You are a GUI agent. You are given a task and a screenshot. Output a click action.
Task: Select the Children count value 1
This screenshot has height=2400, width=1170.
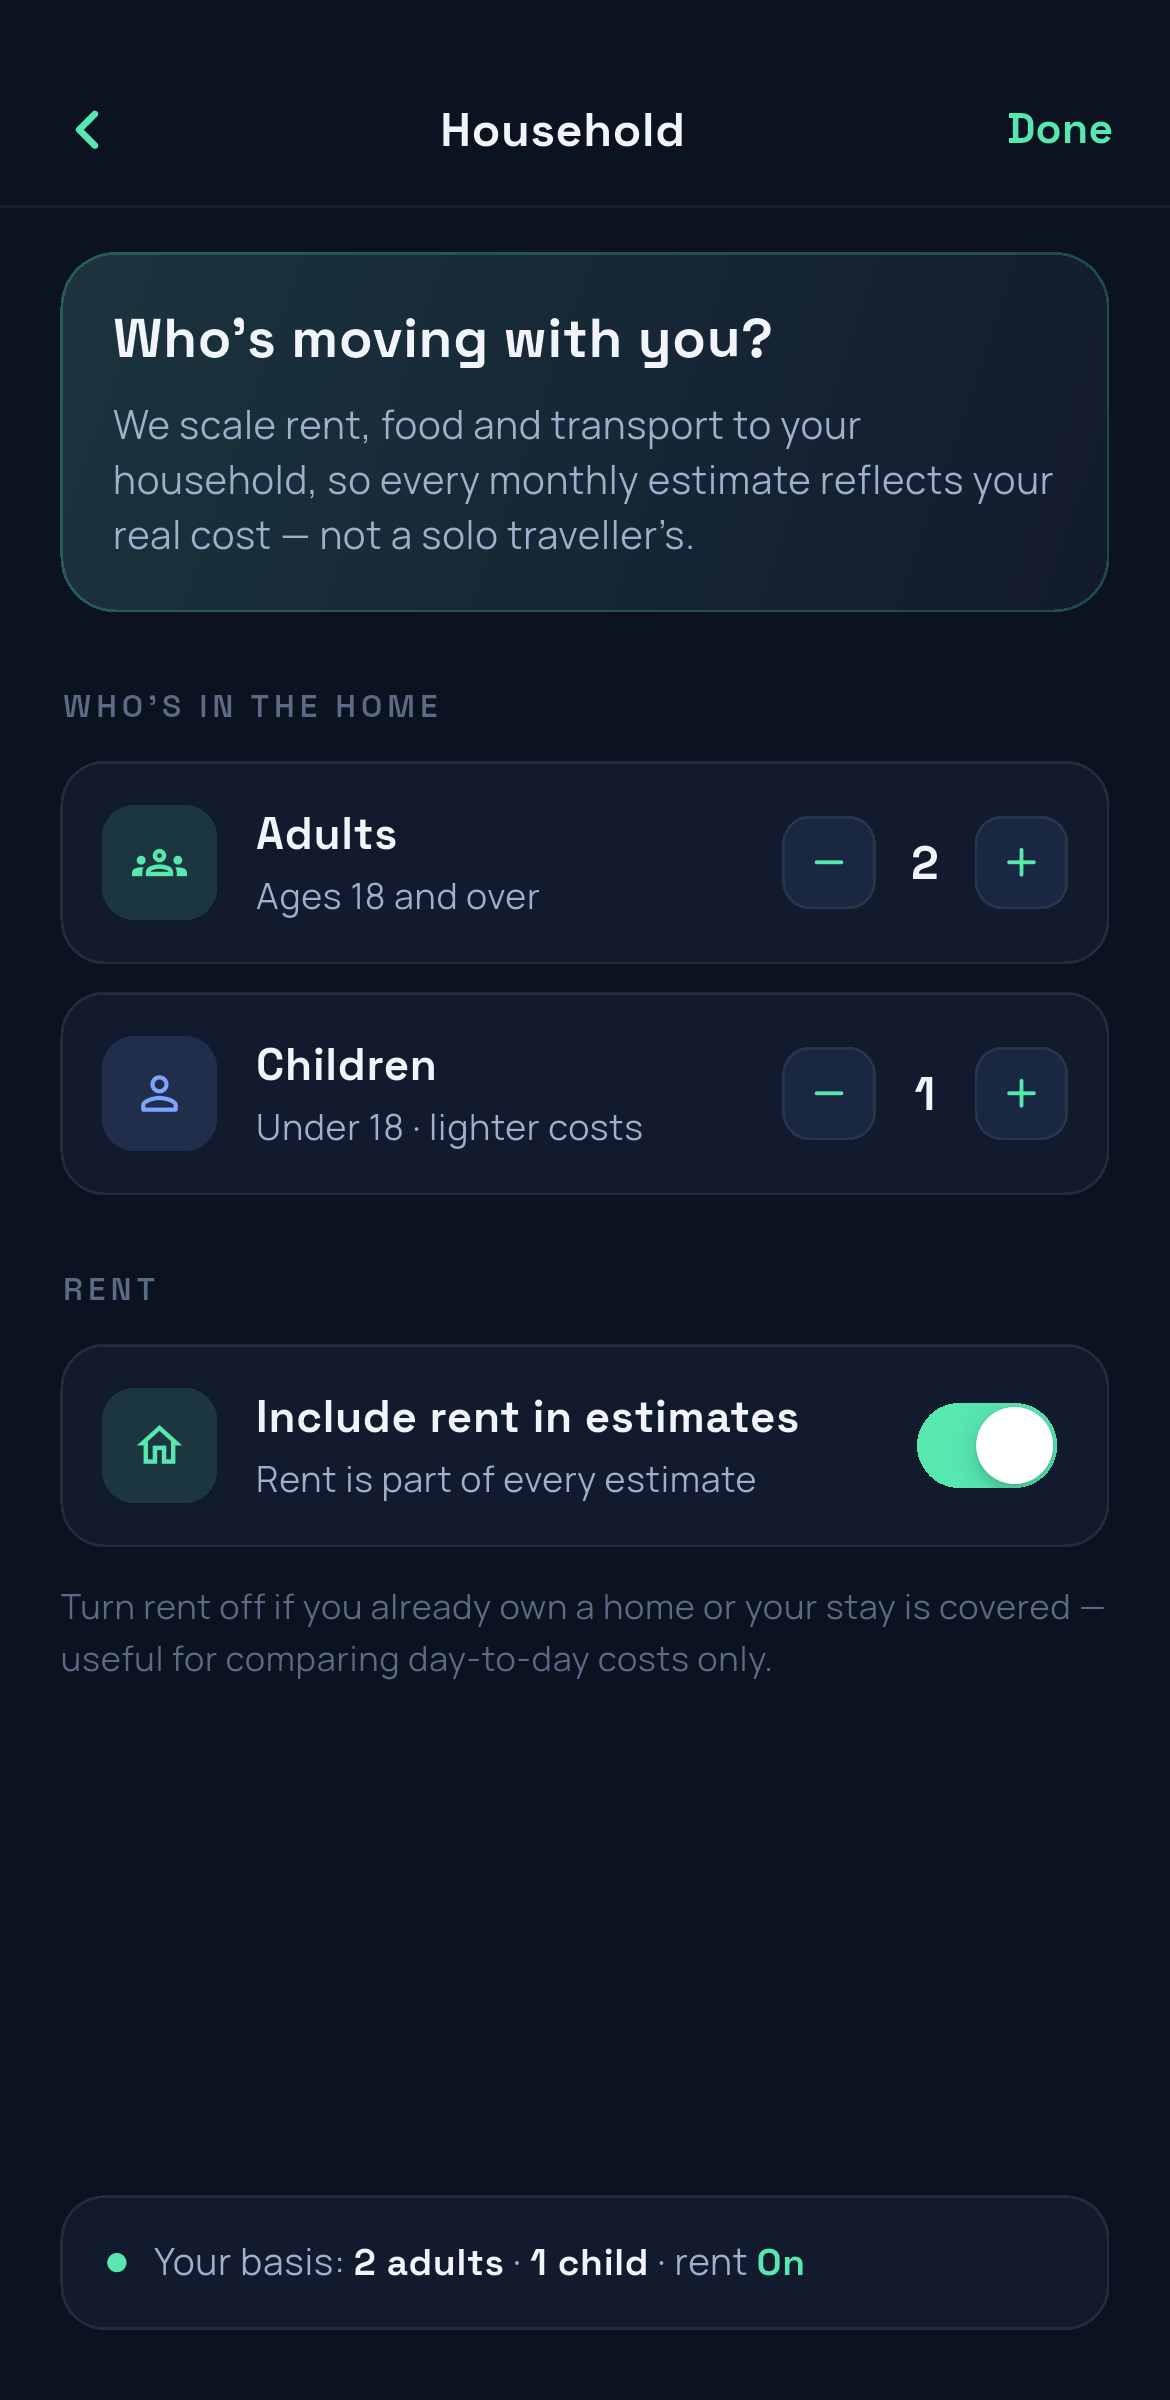coord(925,1094)
